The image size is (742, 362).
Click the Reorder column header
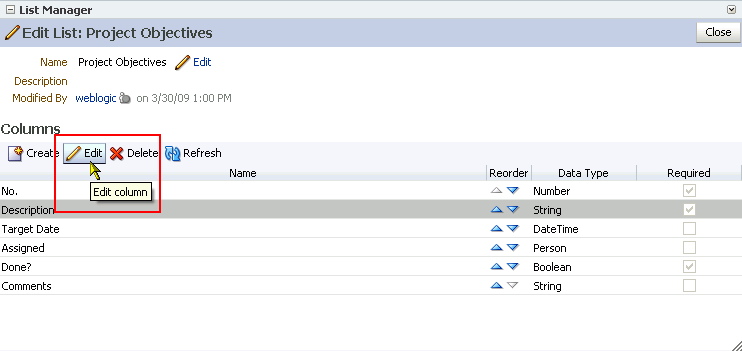tap(509, 173)
